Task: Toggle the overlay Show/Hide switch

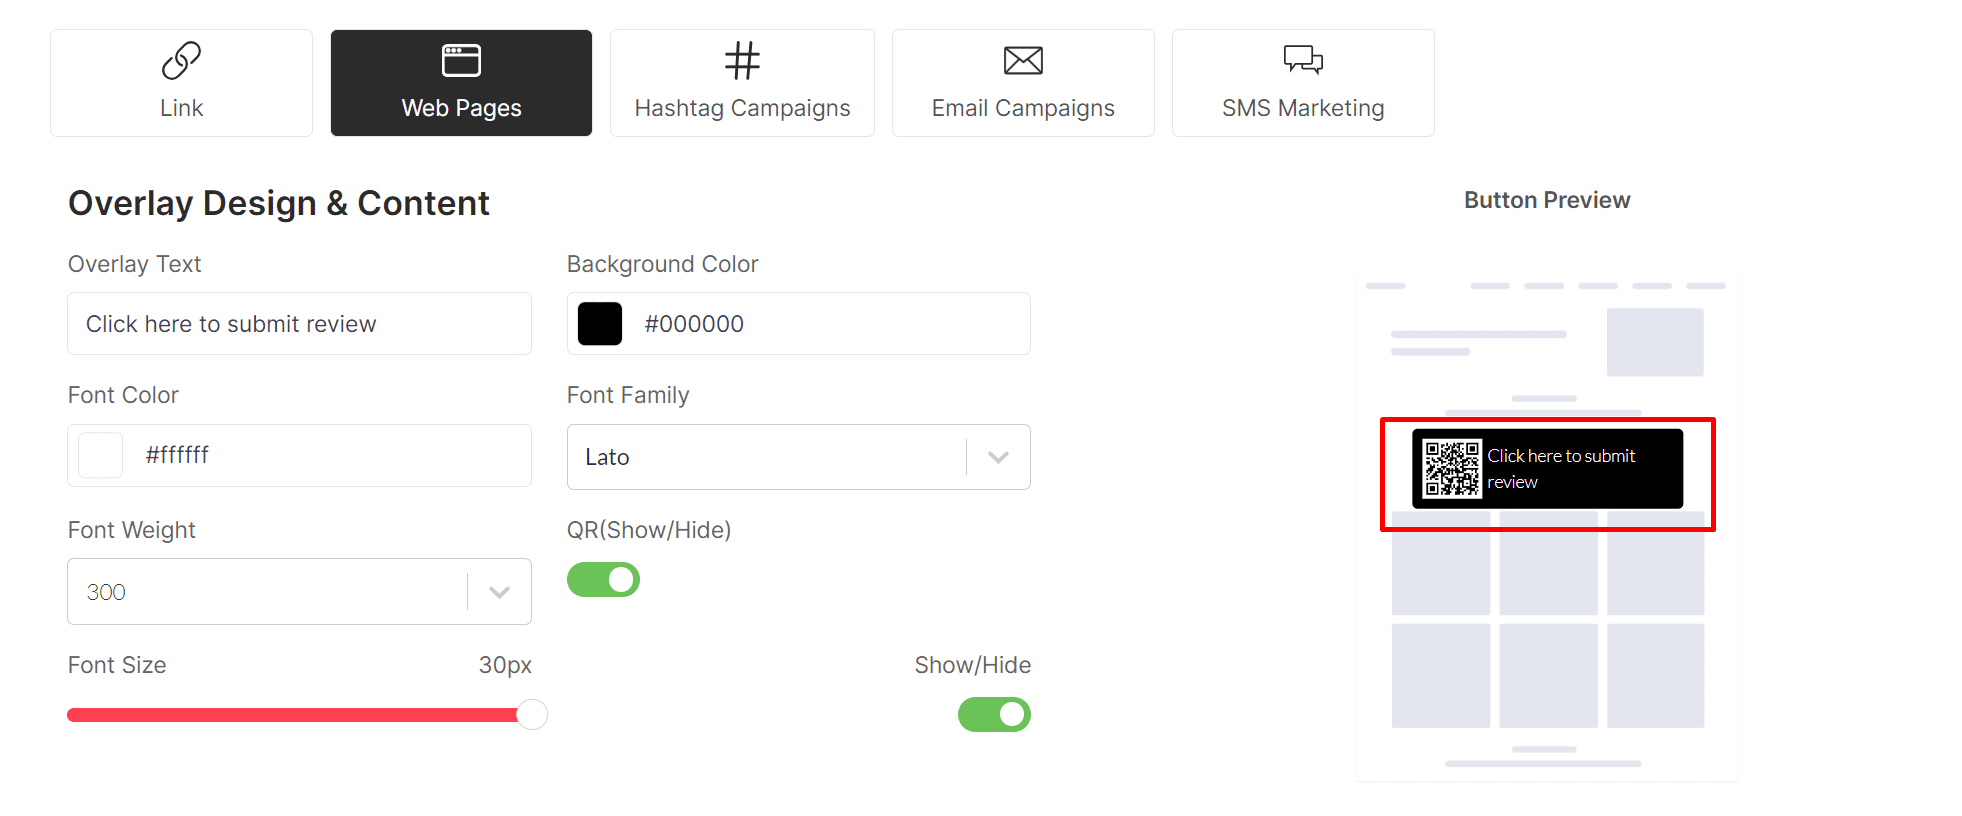Action: (994, 715)
